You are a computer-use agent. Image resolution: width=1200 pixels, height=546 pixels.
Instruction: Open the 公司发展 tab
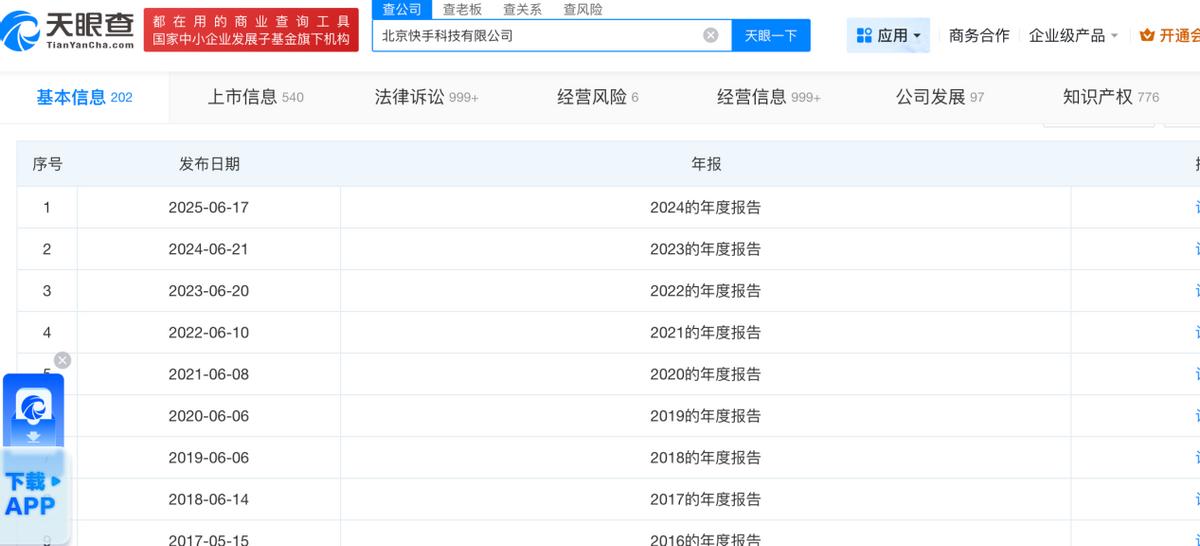tap(940, 97)
